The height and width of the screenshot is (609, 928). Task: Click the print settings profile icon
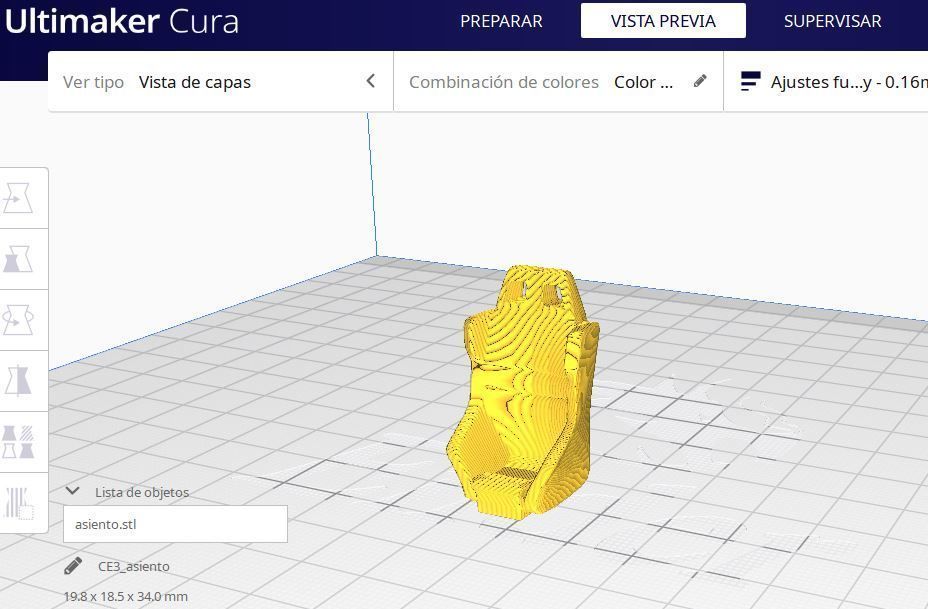pos(750,81)
